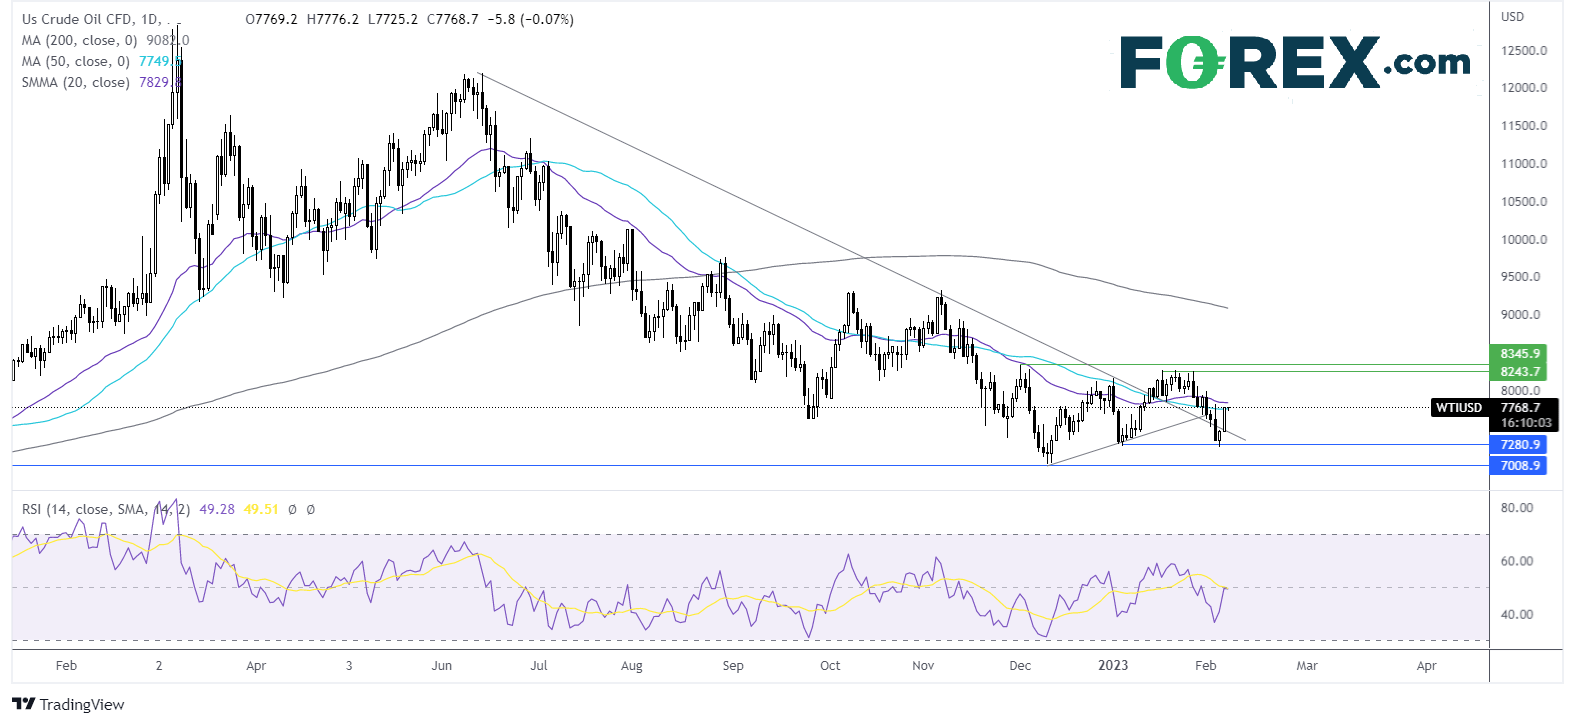This screenshot has height=725, width=1575.
Task: Click the Apr label at right of time axis
Action: [1426, 665]
